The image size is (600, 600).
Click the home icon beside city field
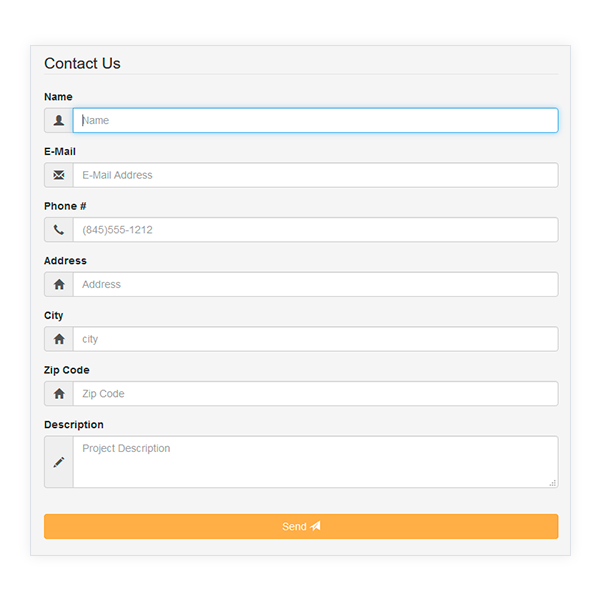[x=59, y=339]
